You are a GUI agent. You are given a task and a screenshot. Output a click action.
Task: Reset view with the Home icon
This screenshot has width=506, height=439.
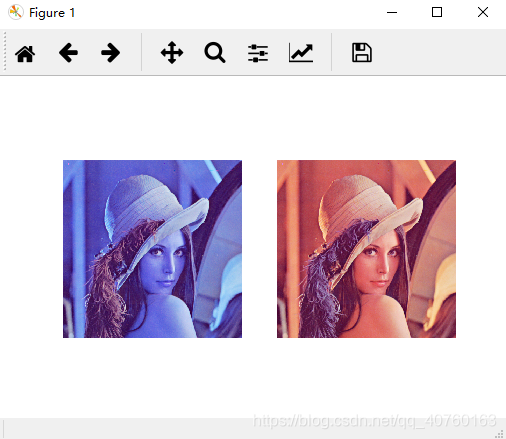click(x=25, y=53)
